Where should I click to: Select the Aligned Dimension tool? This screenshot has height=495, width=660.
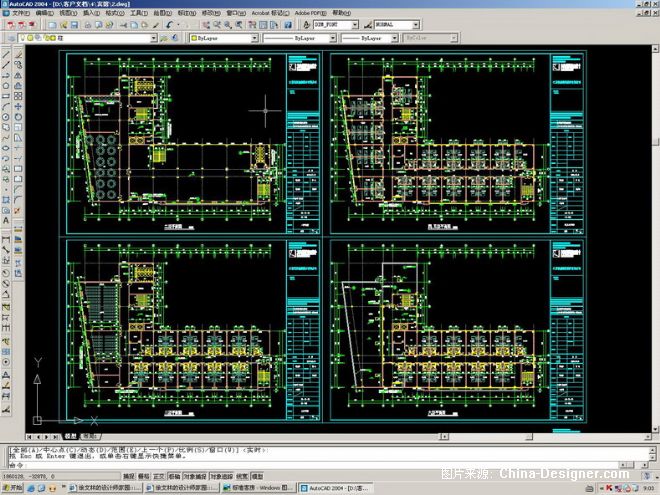6,250
